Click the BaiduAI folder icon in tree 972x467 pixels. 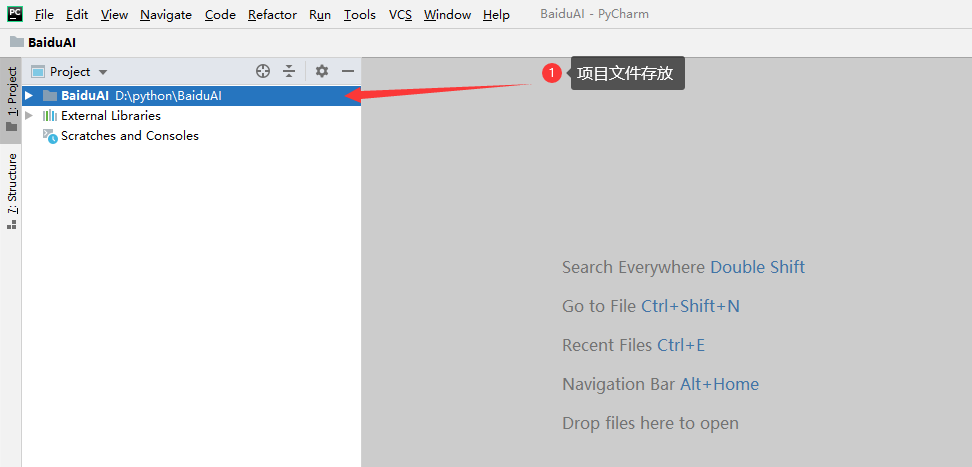pos(50,96)
